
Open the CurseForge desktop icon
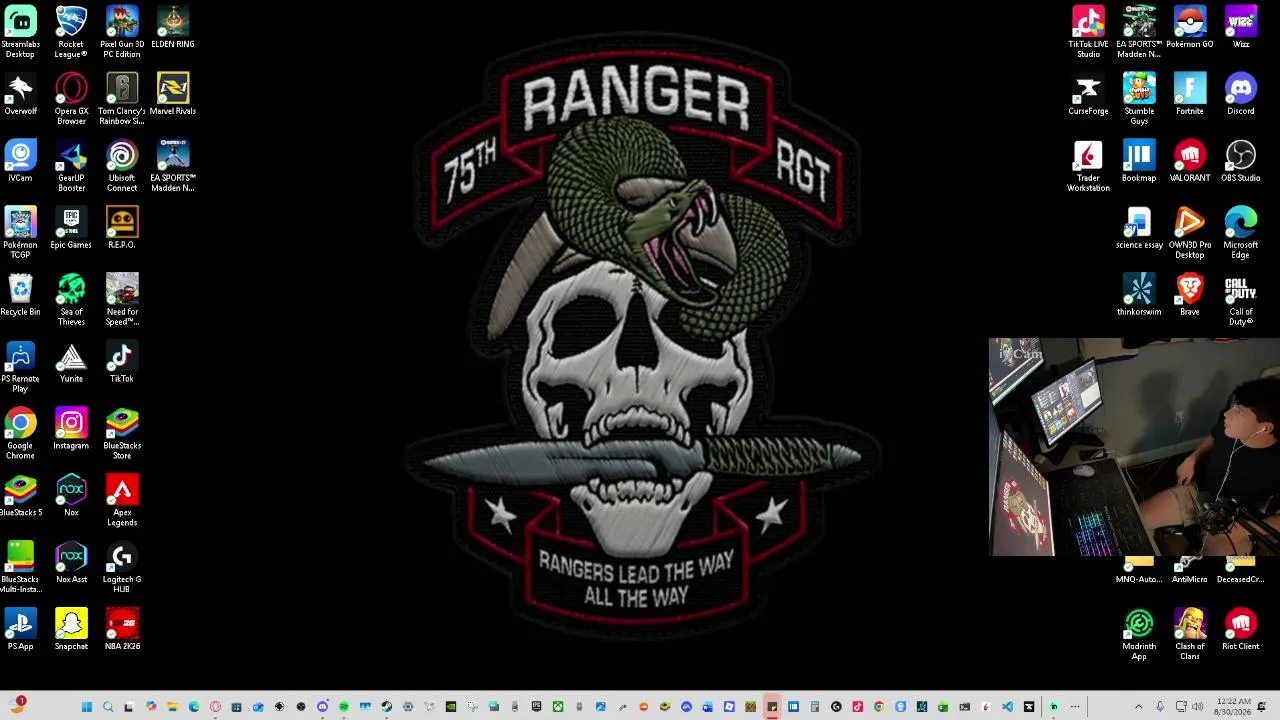1088,95
